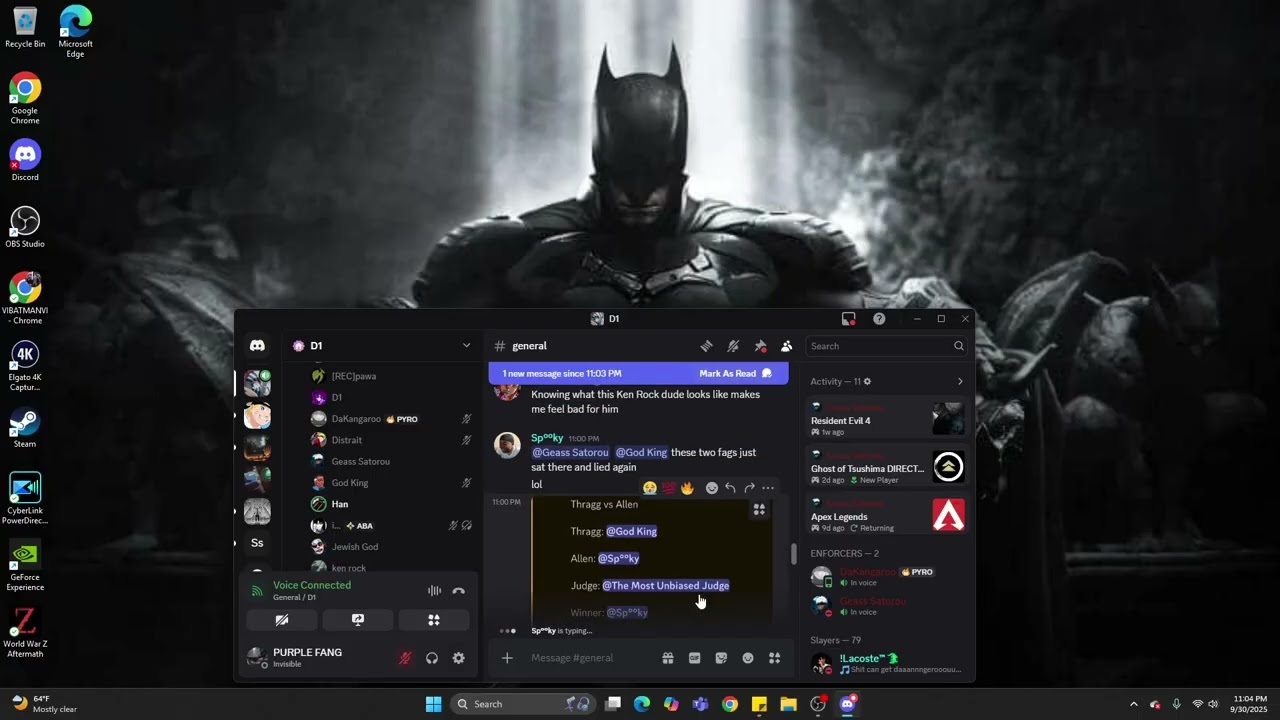The width and height of the screenshot is (1280, 720).
Task: Open user settings gear icon
Action: pyautogui.click(x=458, y=658)
